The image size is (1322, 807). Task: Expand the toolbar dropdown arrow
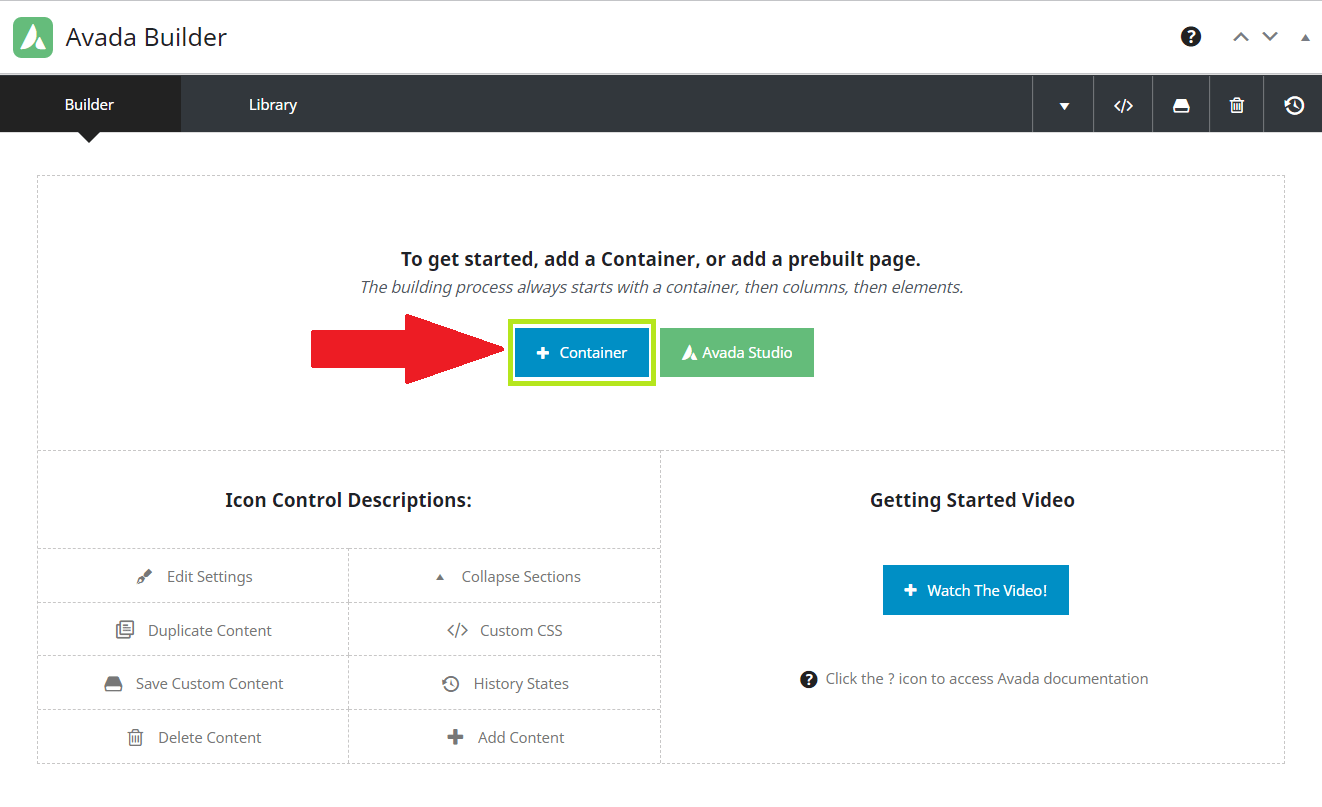[1064, 106]
